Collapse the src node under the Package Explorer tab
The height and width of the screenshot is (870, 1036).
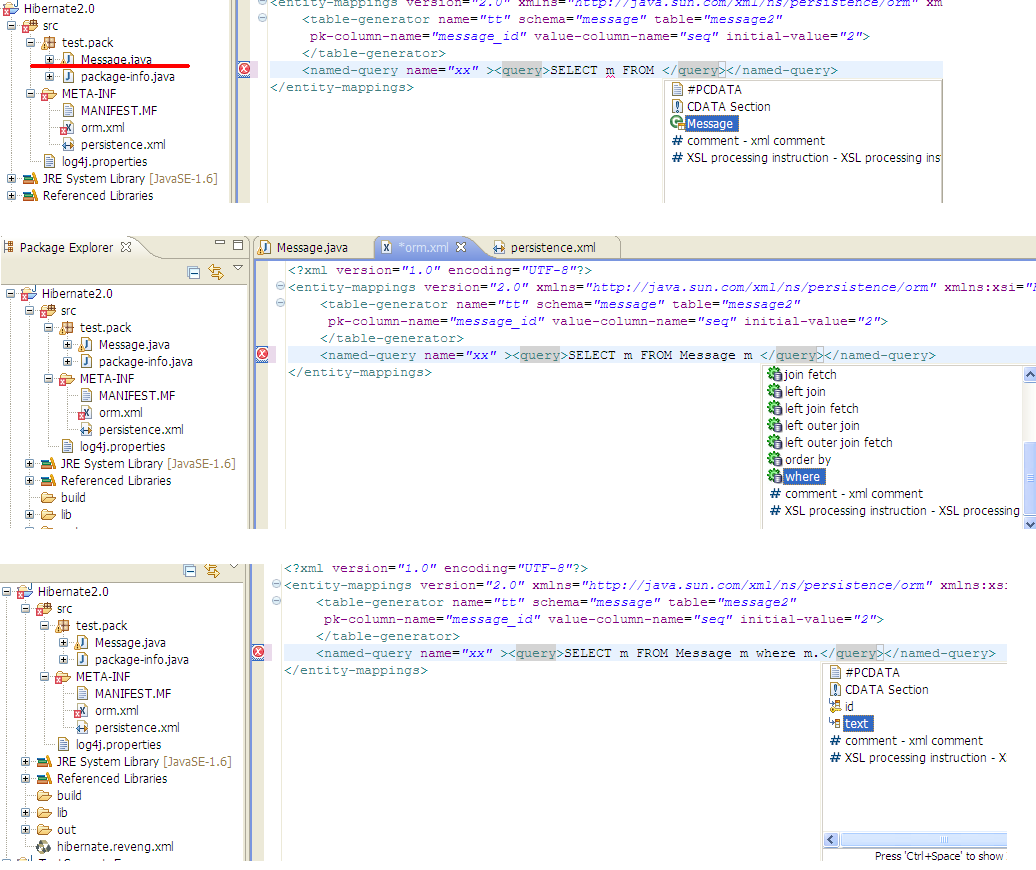coord(30,311)
